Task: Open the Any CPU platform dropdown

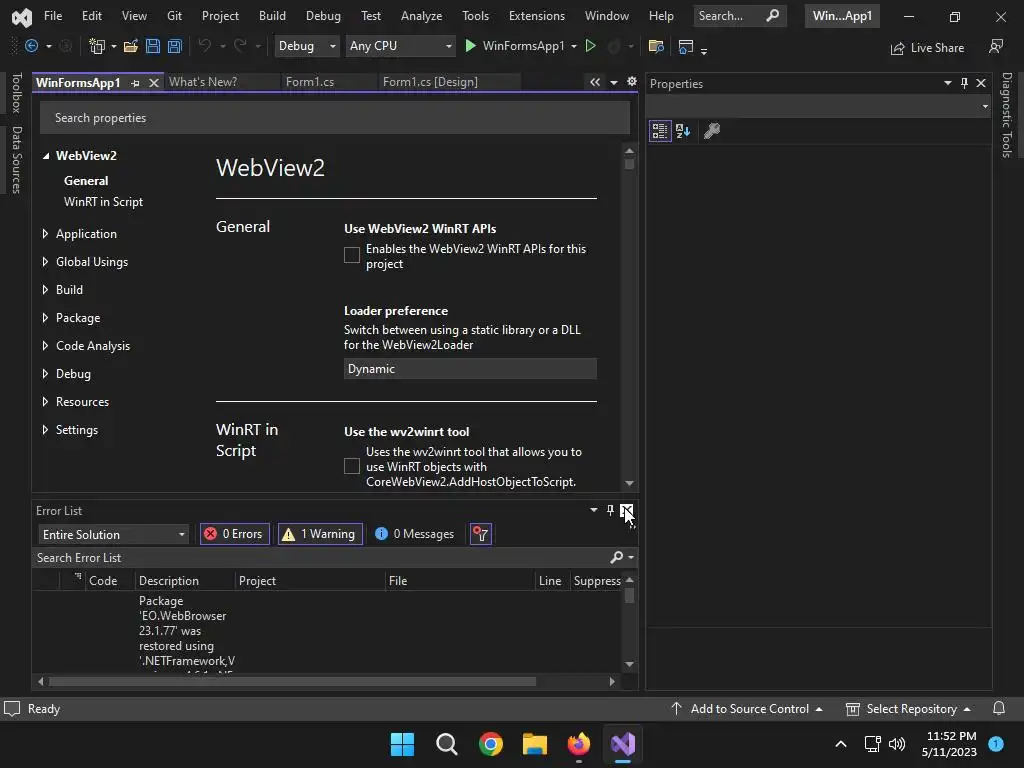Action: coord(400,46)
